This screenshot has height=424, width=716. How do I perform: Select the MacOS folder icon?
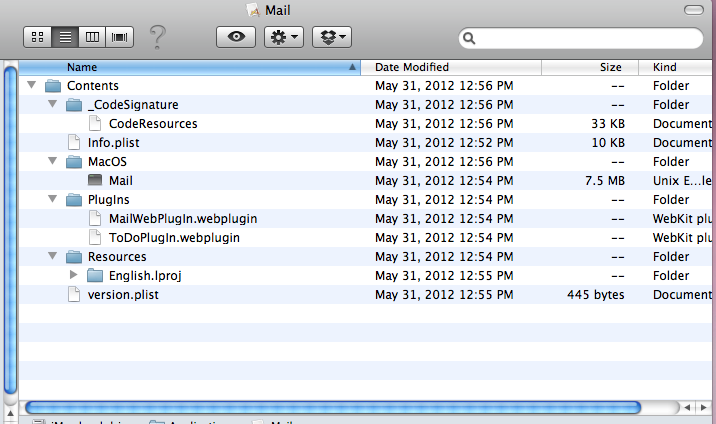pyautogui.click(x=74, y=162)
